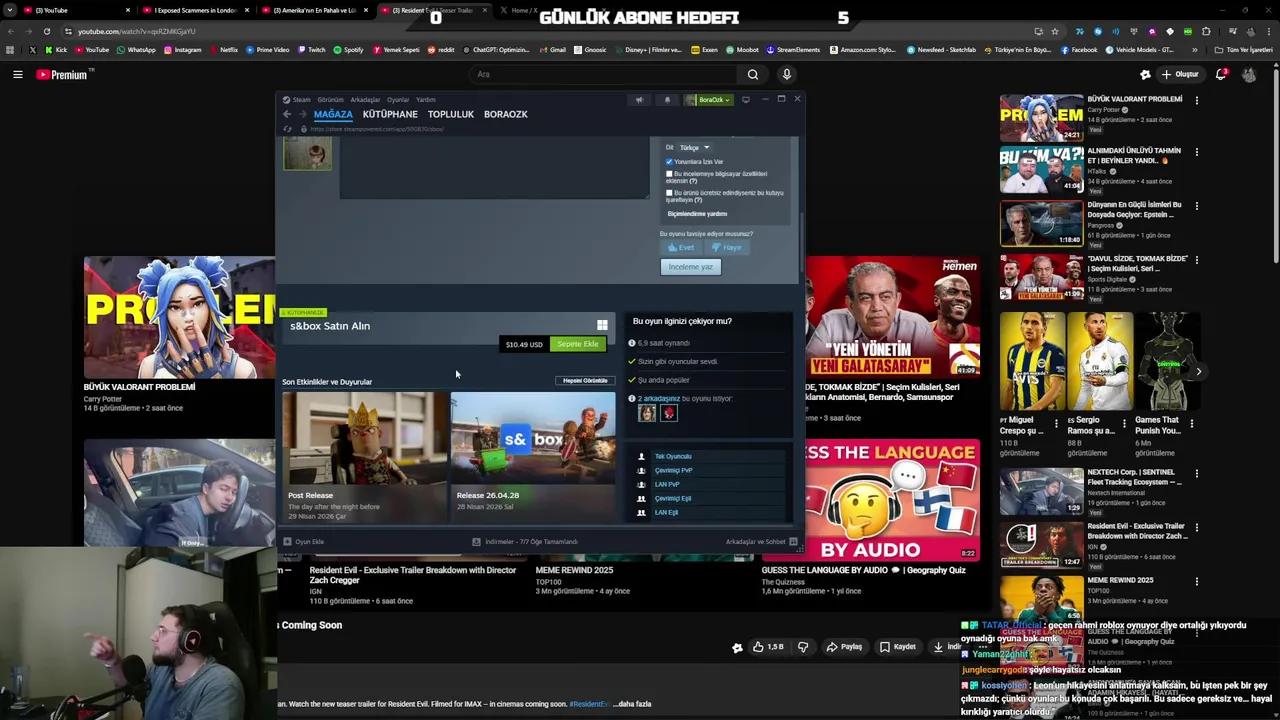Open WhatsApp bookmark in bookmarks bar
This screenshot has width=1280, height=720.
click(136, 50)
